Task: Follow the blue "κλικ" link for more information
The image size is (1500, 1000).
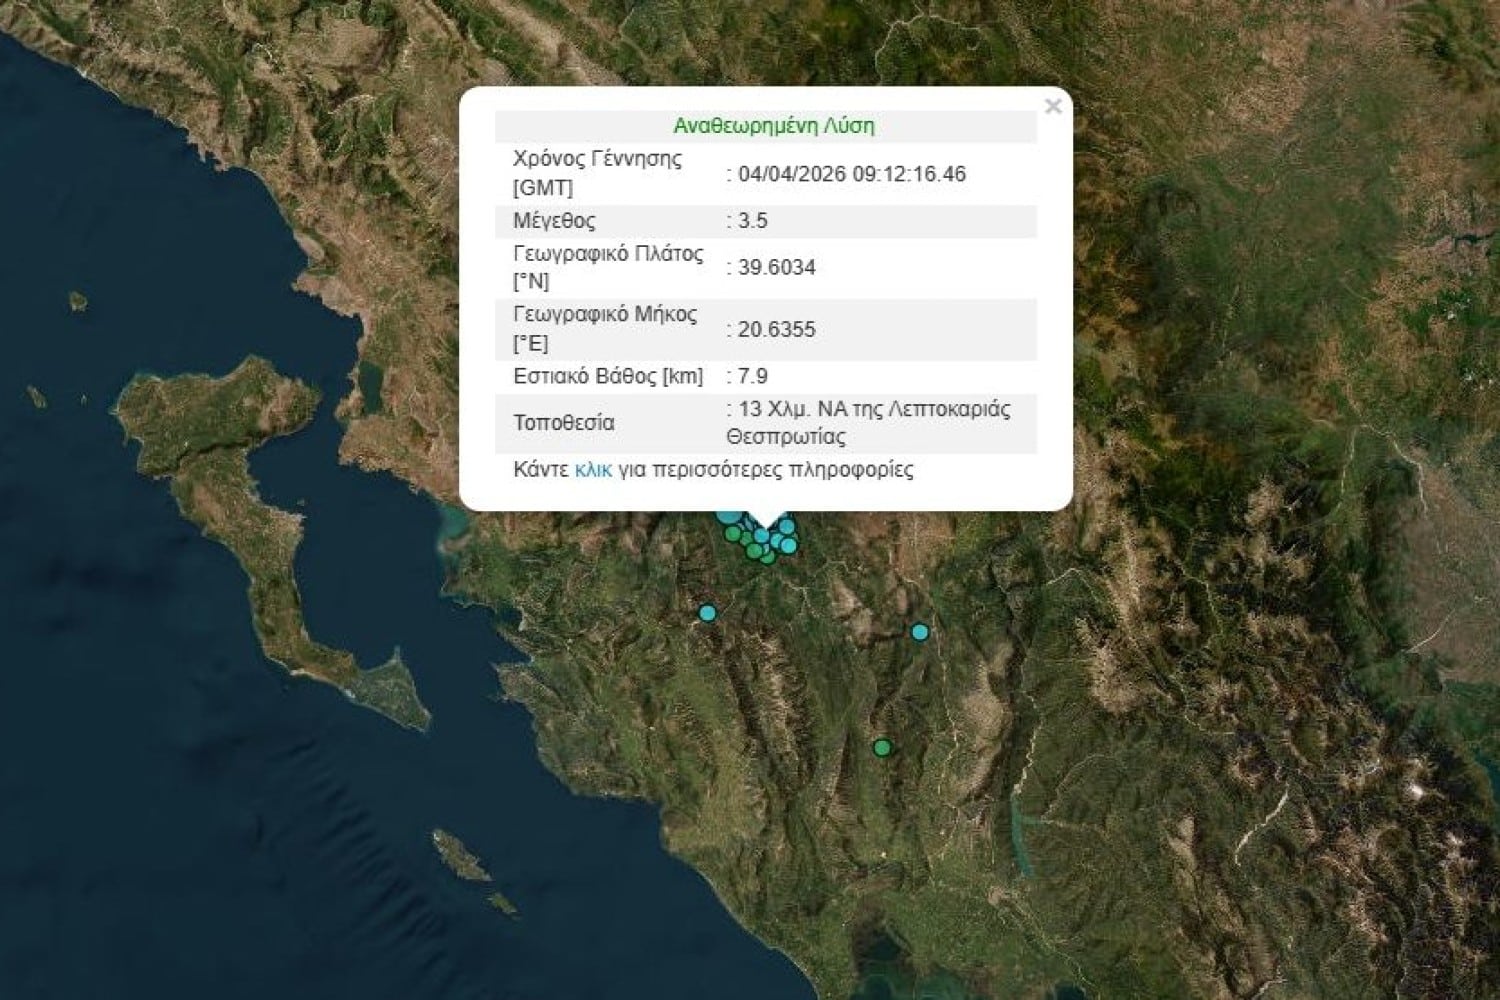Action: pyautogui.click(x=593, y=469)
